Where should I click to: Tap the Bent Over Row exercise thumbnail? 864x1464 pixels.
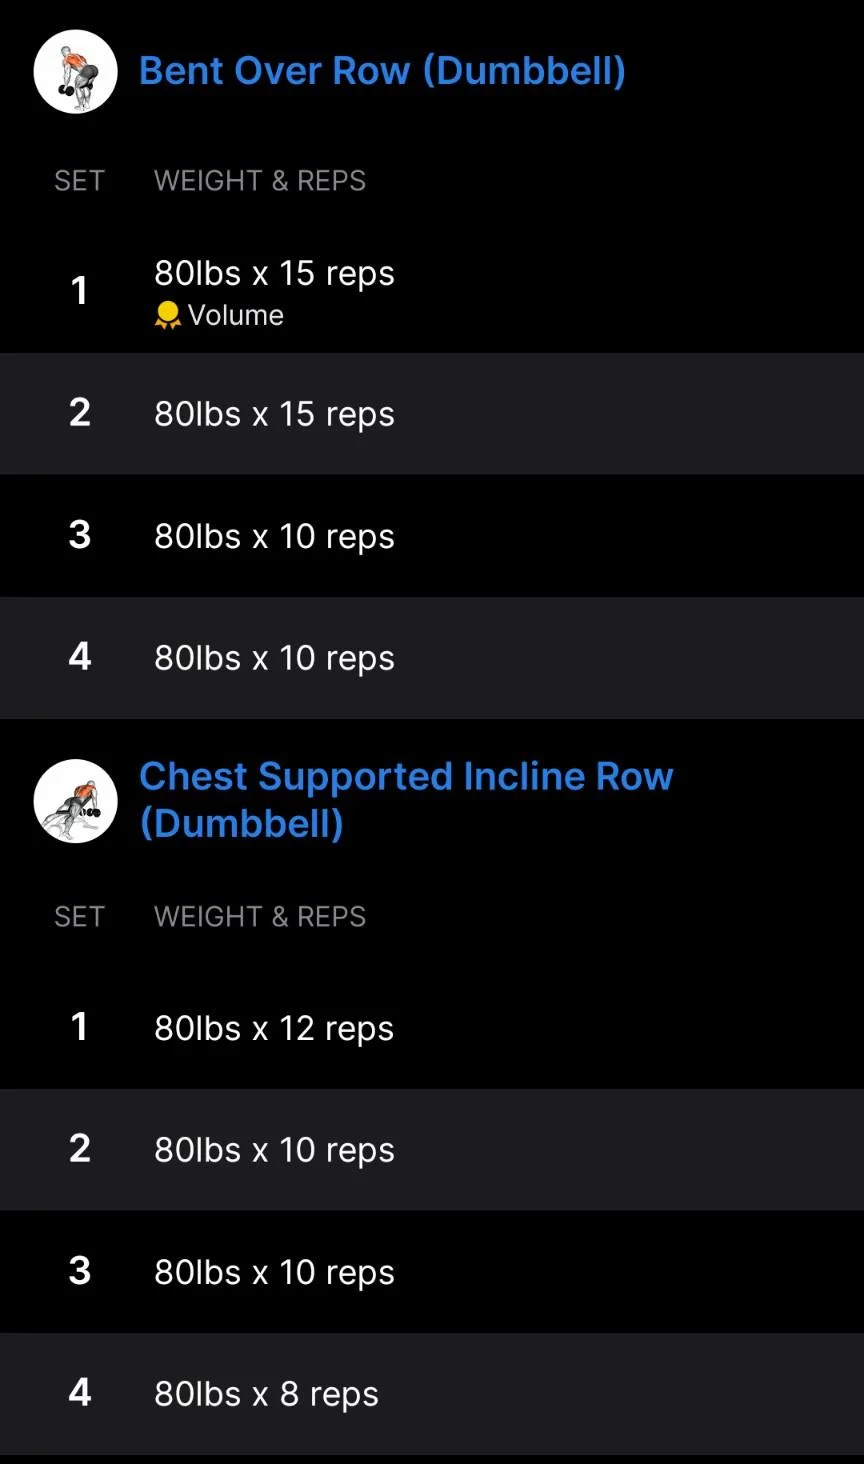click(x=76, y=72)
